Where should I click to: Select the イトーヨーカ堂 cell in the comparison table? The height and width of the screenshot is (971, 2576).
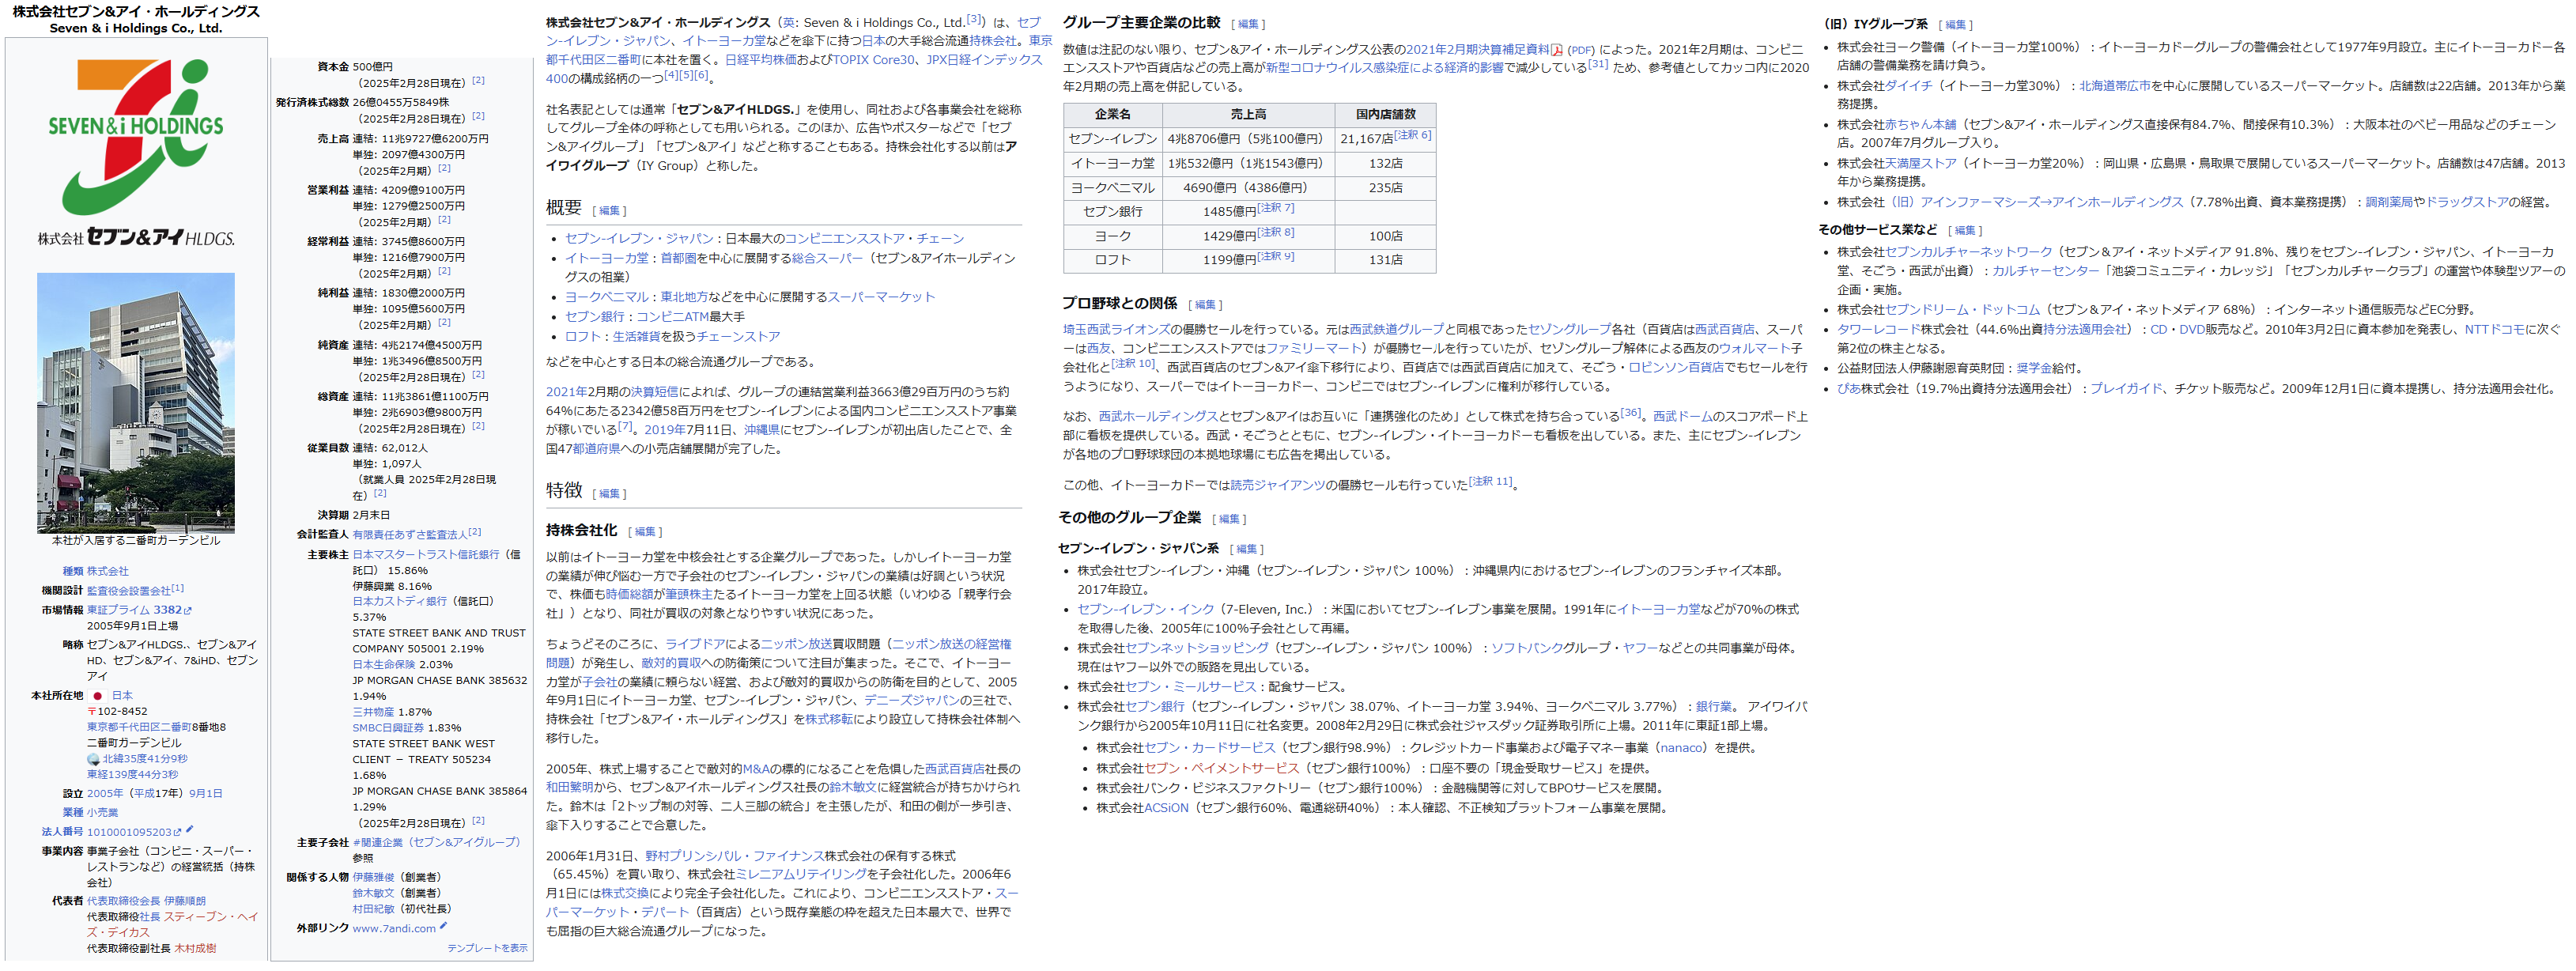[1112, 164]
